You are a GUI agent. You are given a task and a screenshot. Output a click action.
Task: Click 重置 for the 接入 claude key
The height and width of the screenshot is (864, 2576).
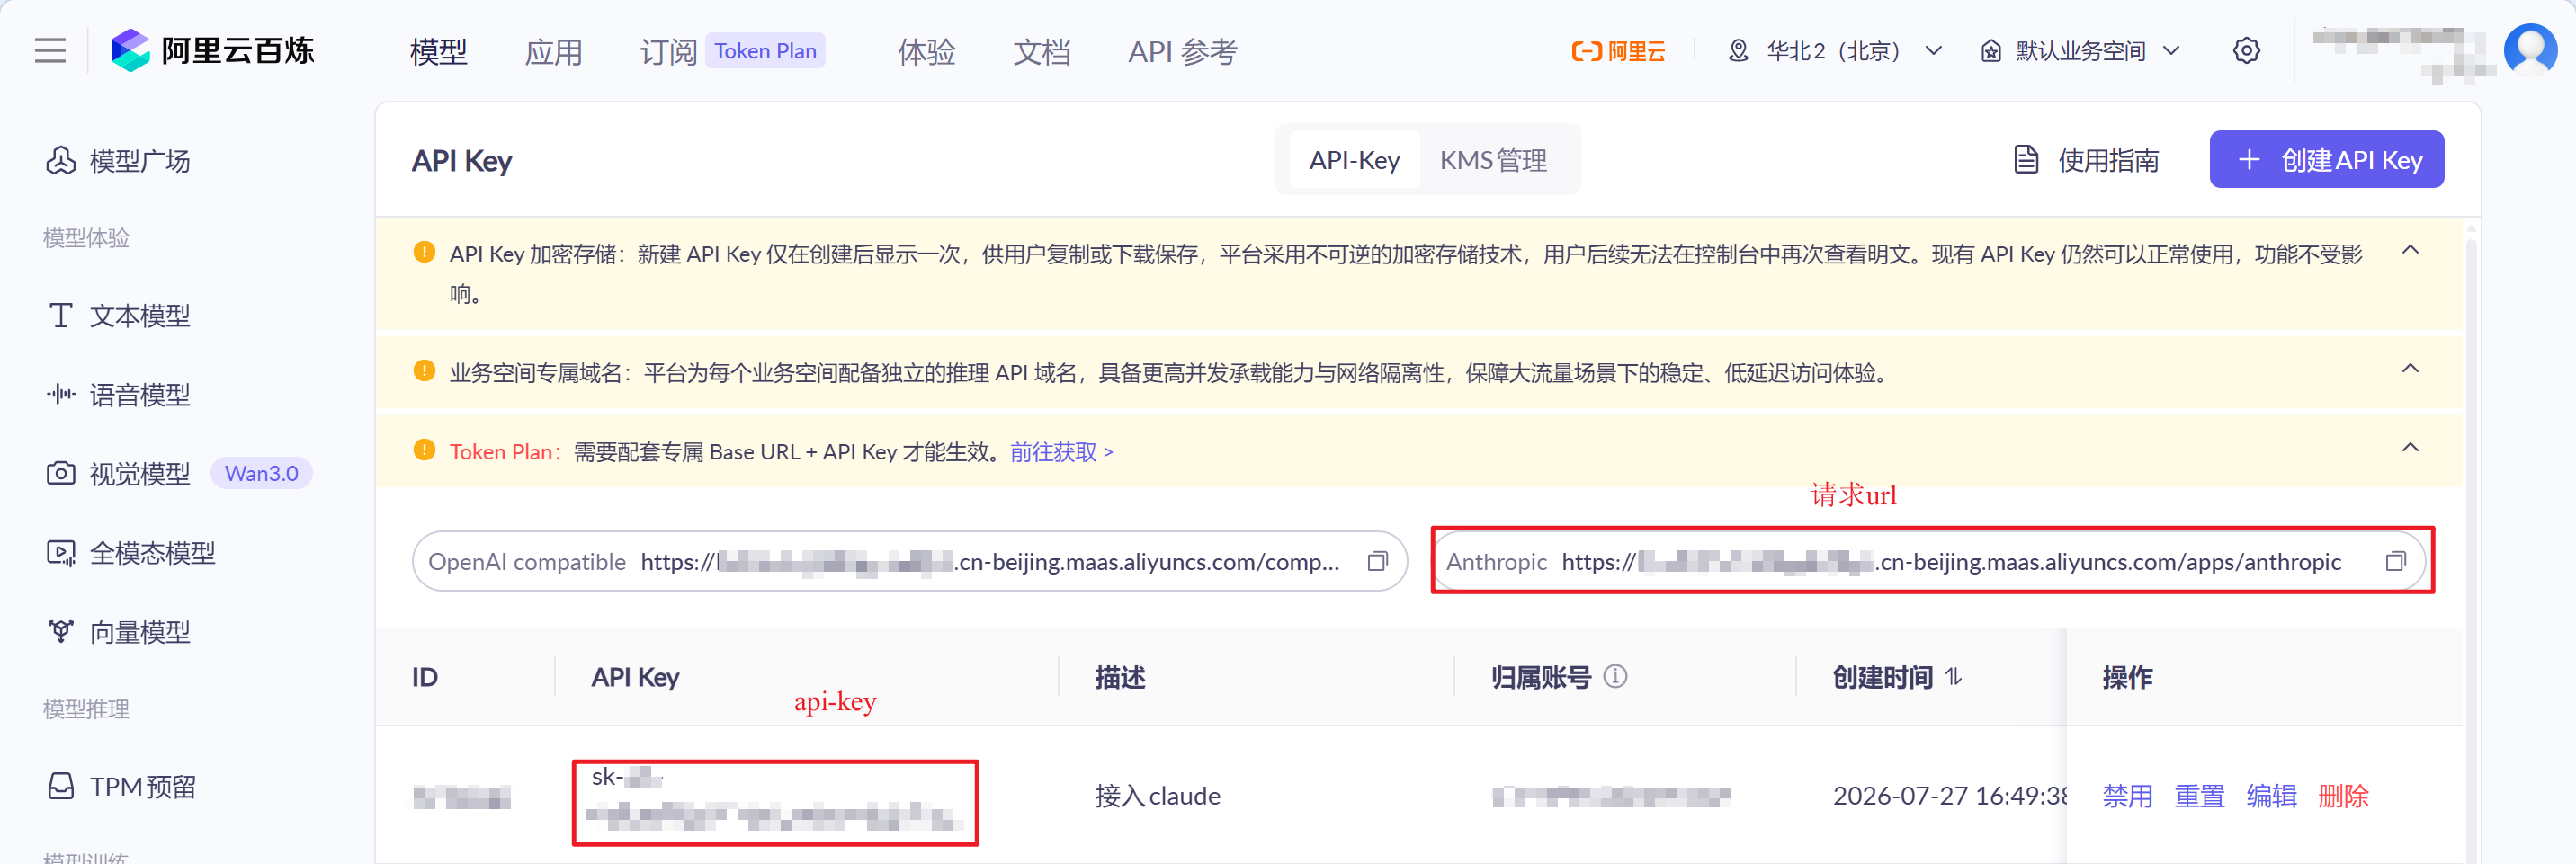2199,796
